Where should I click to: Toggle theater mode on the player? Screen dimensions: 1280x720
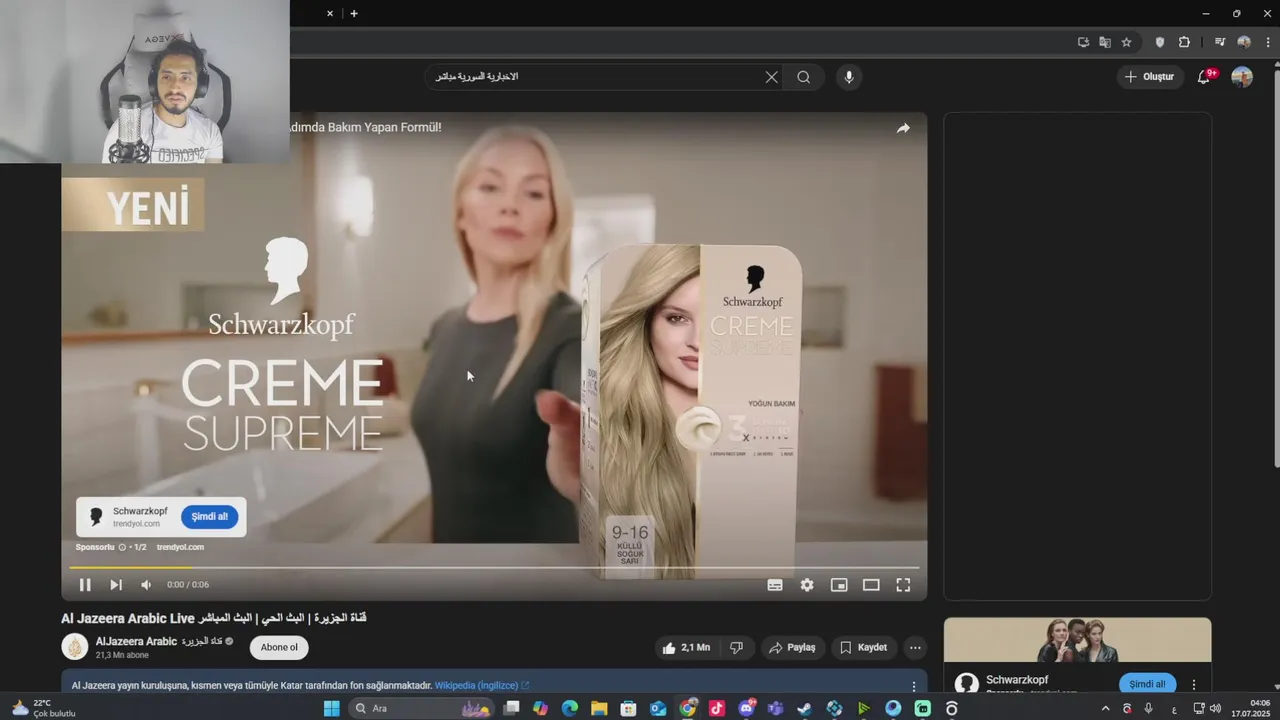tap(871, 585)
